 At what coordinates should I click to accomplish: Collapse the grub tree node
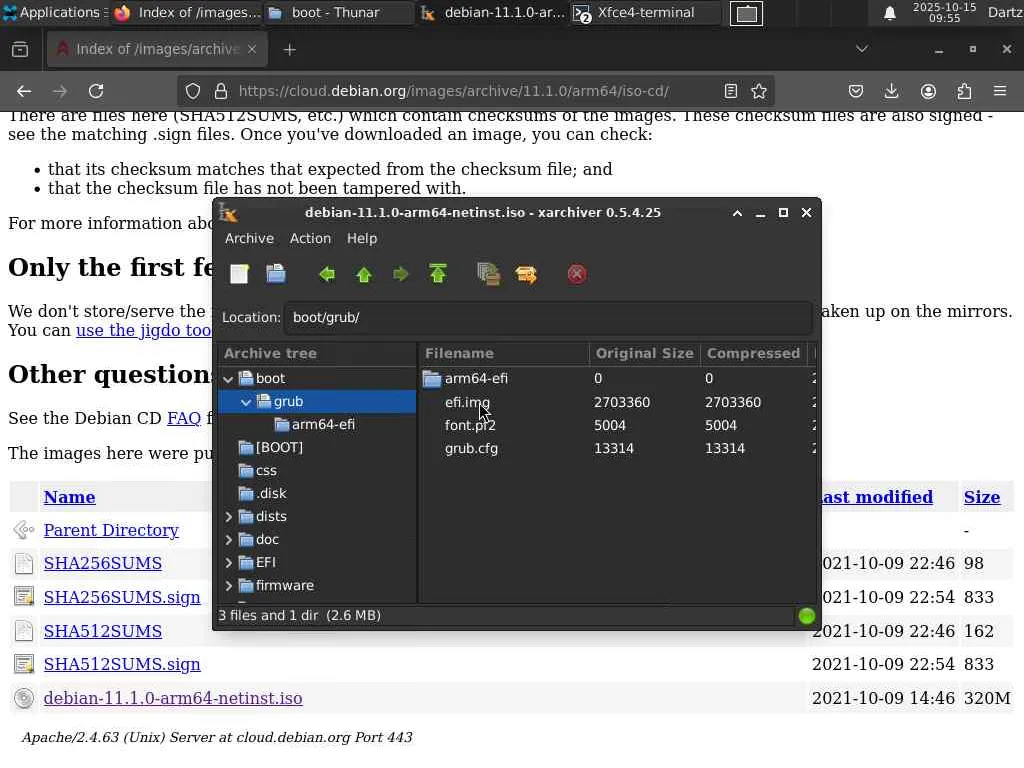pos(246,402)
